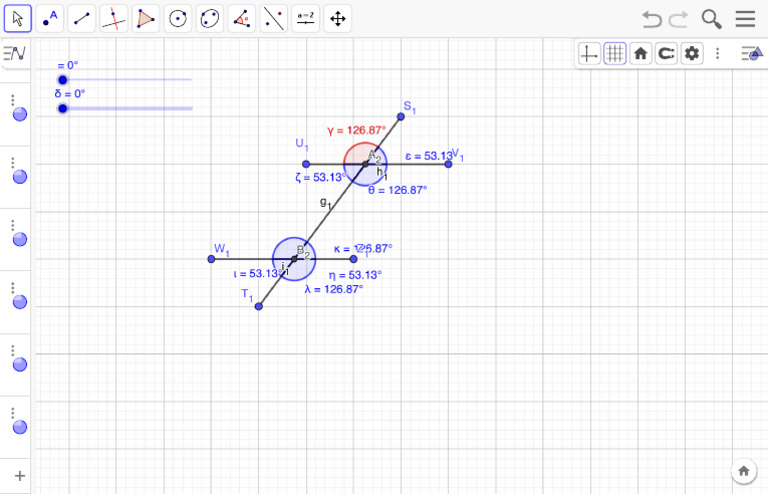Toggle visibility of second algebra object
The height and width of the screenshot is (494, 768).
point(20,177)
